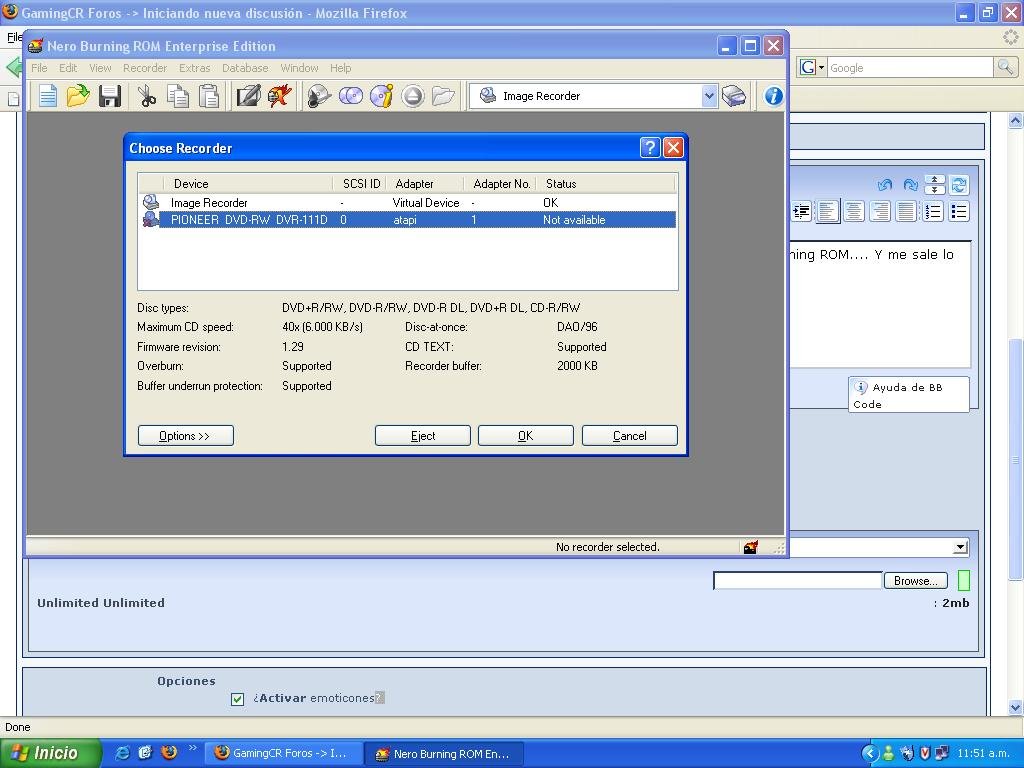Click the burn disc icon in Nero toolbar

(319, 96)
